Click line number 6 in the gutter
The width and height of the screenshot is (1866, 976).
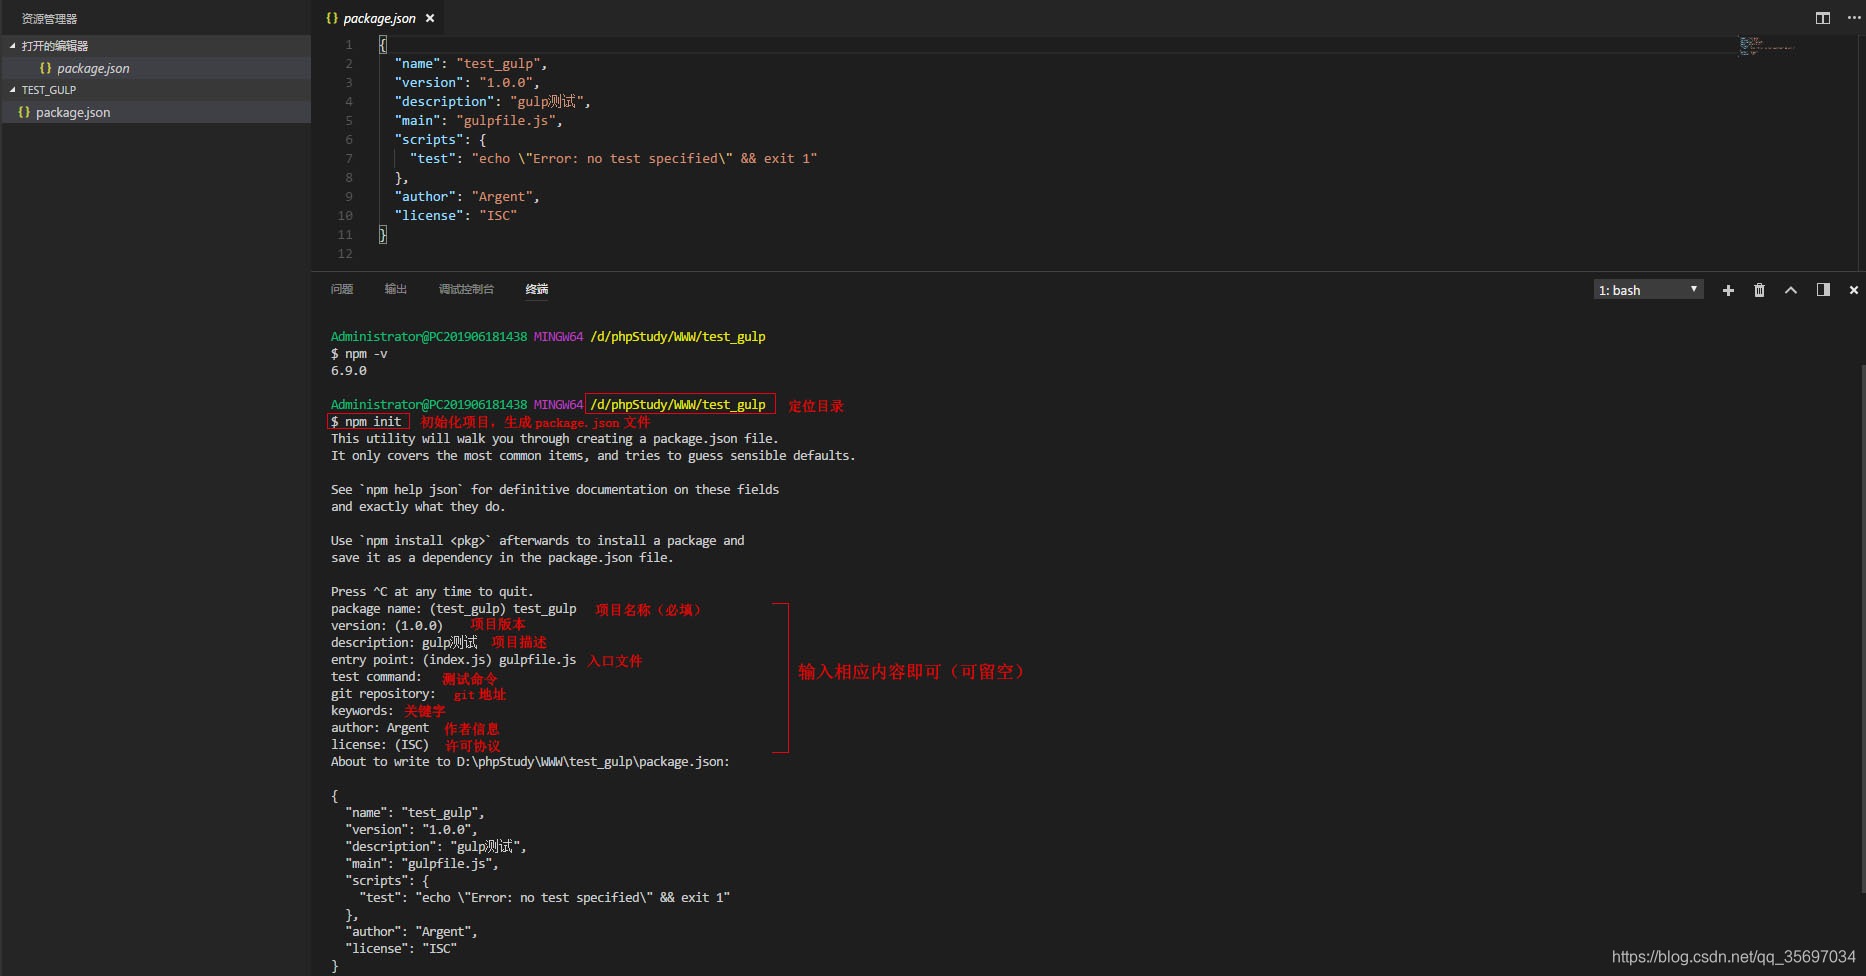[349, 139]
